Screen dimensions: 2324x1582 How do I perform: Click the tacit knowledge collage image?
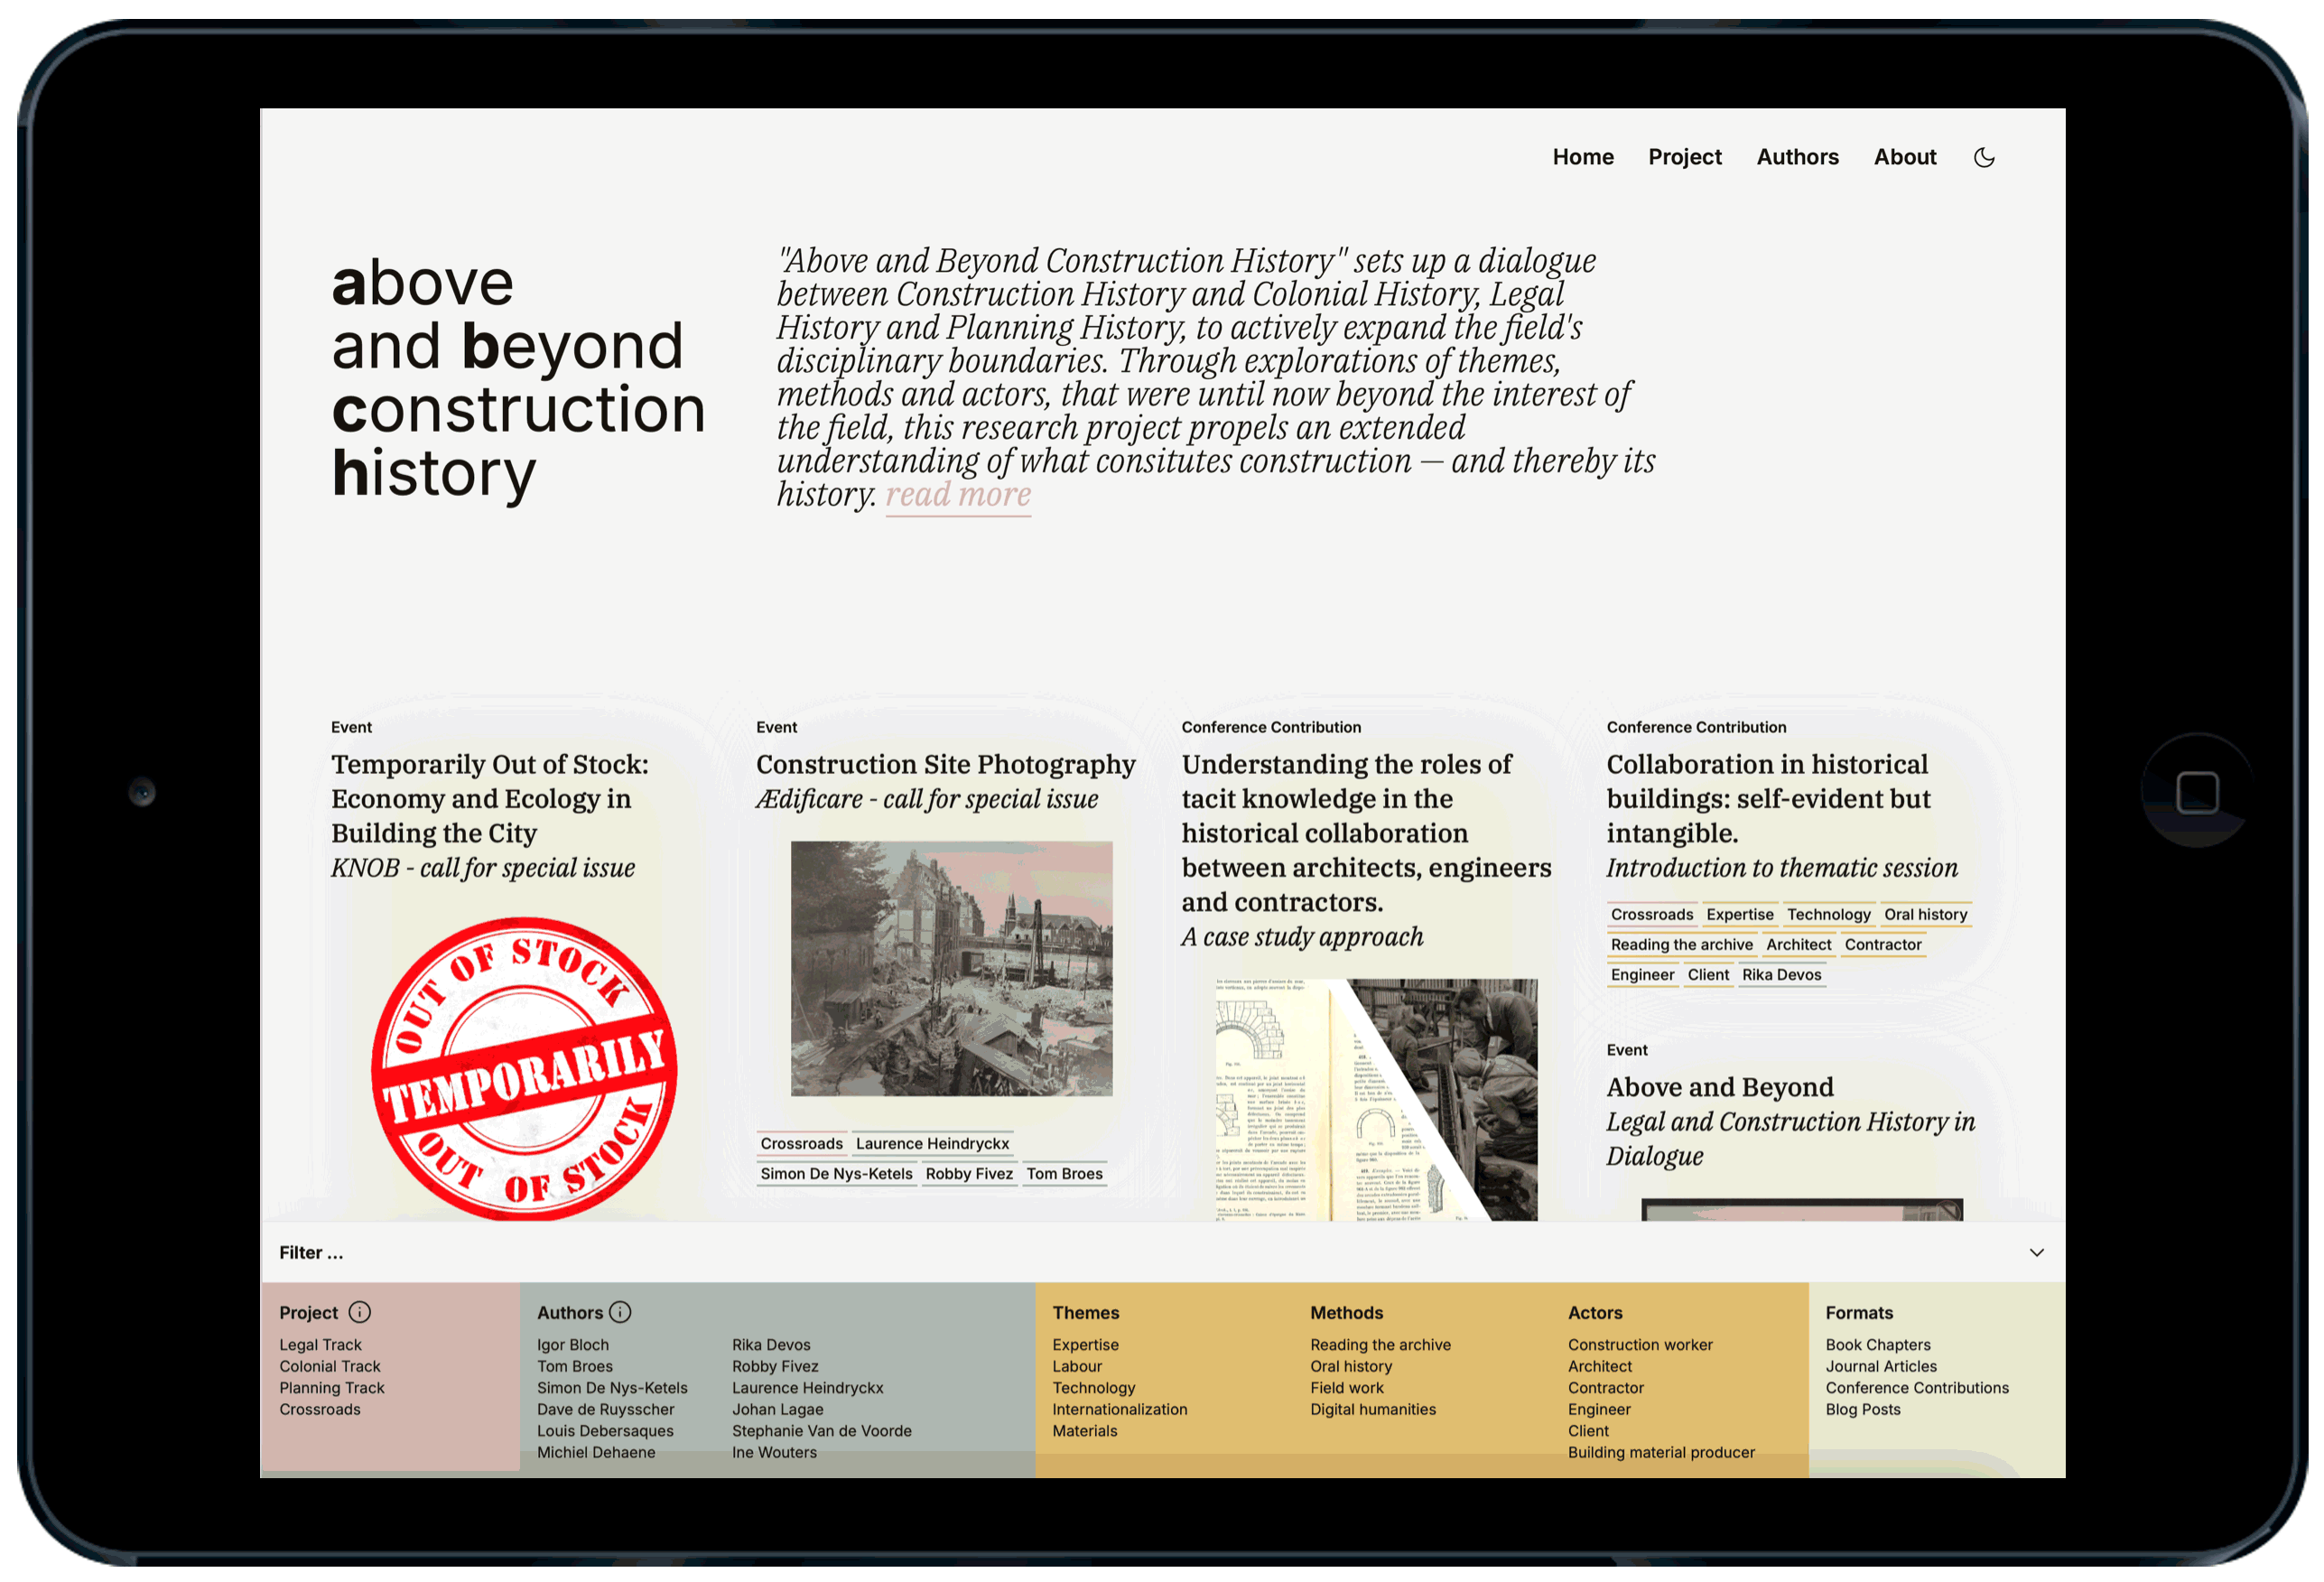point(1376,1099)
